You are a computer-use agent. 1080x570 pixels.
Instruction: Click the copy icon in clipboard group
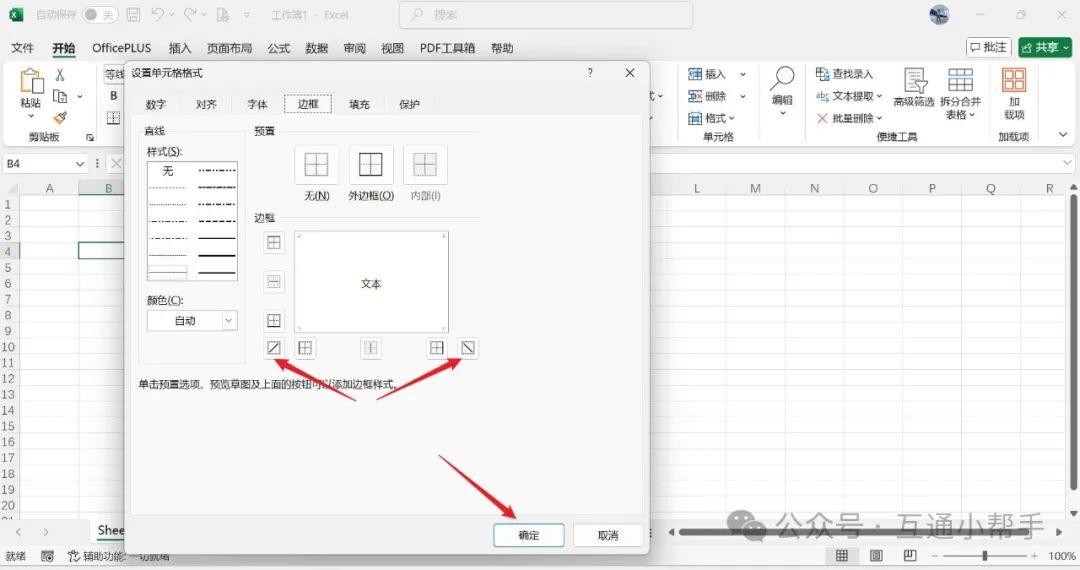point(60,96)
